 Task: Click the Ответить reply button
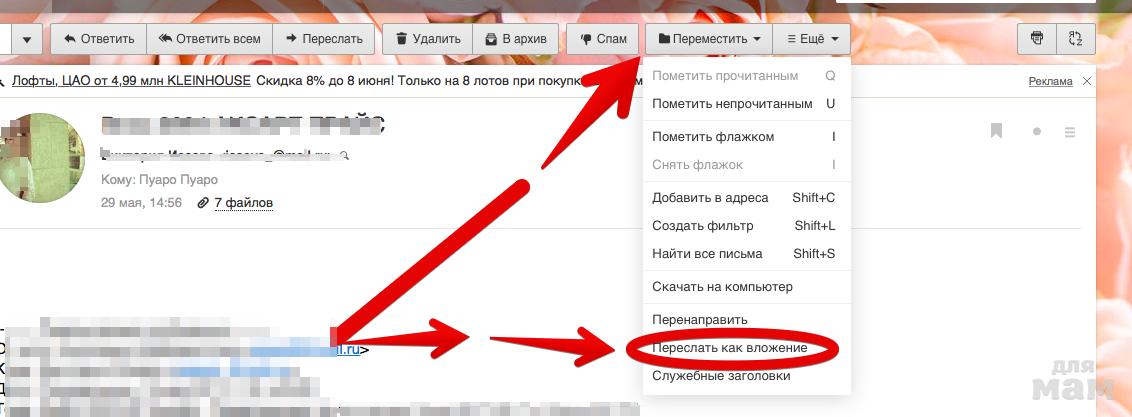[x=98, y=39]
